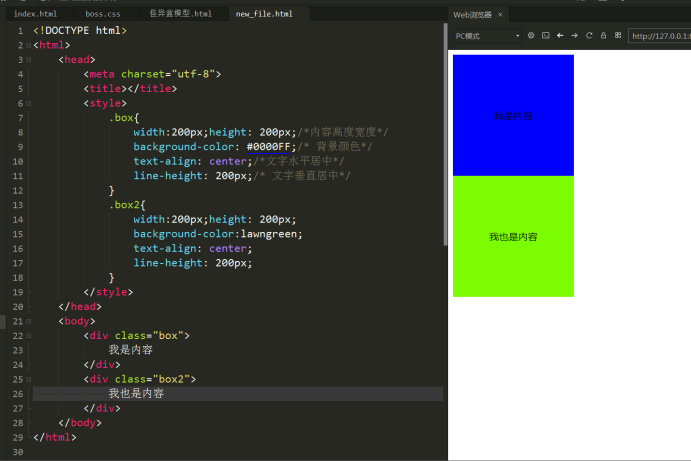This screenshot has width=691, height=461.
Task: Click the comment '/*文字水平居中*/' on line 10
Action: (x=299, y=161)
